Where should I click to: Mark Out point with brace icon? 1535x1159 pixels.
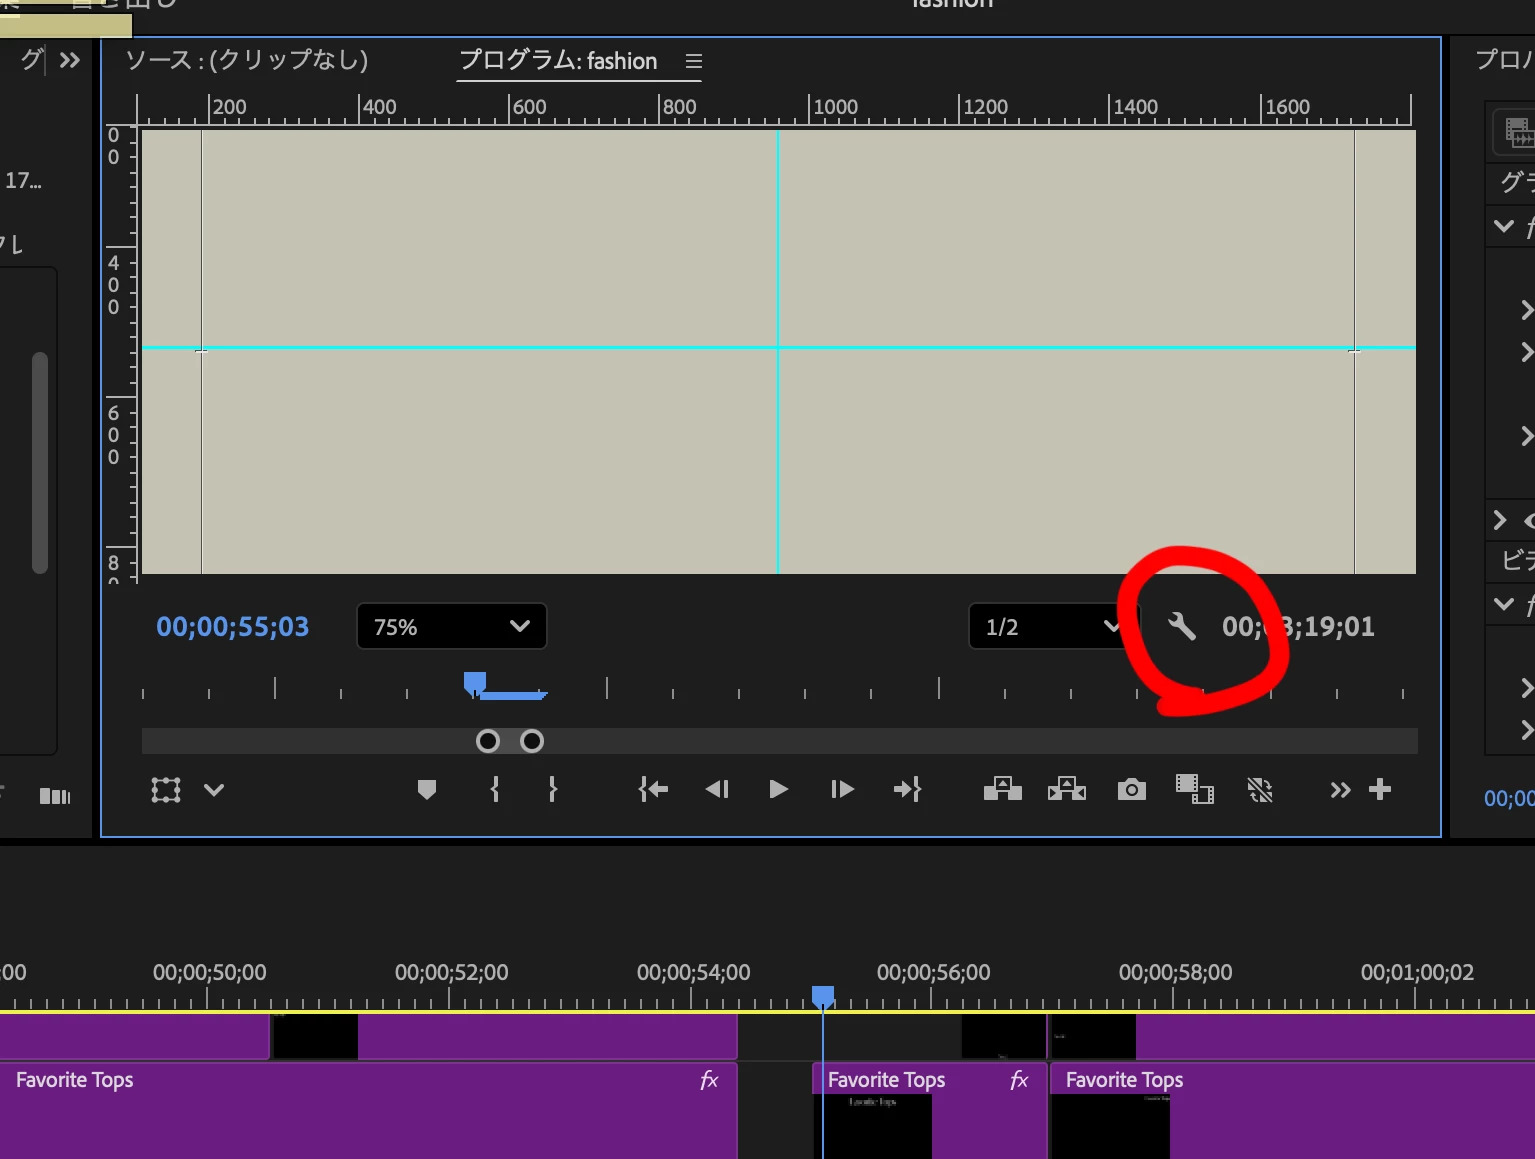[x=552, y=790]
